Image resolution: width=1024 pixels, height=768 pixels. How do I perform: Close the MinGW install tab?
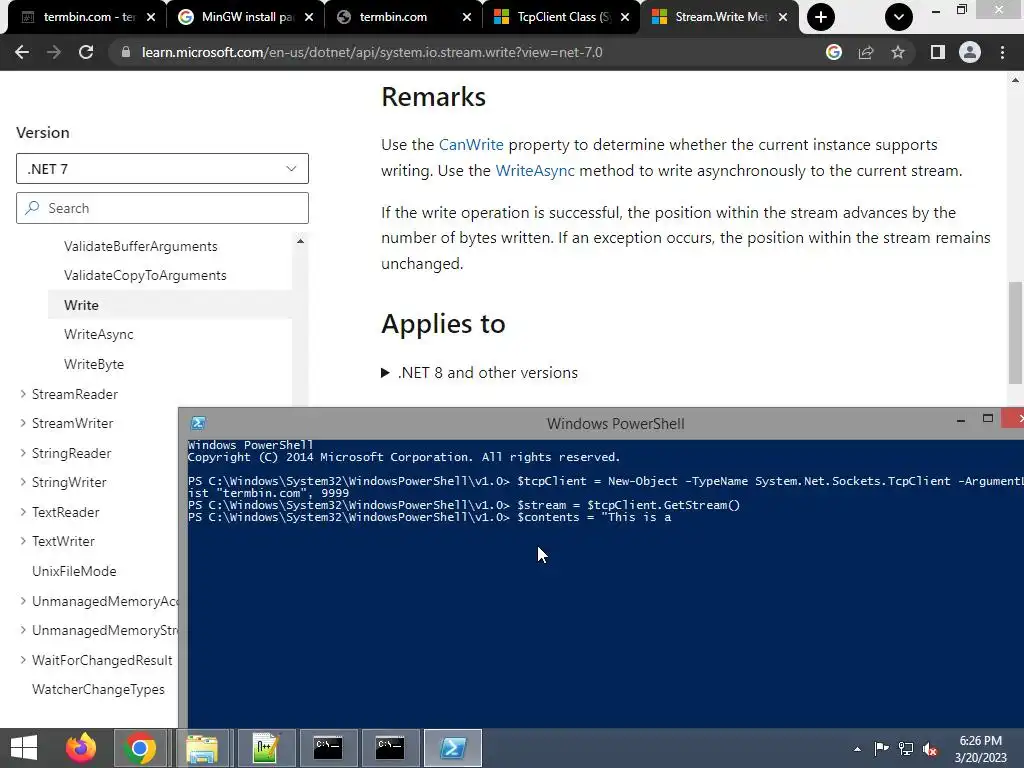tap(310, 17)
